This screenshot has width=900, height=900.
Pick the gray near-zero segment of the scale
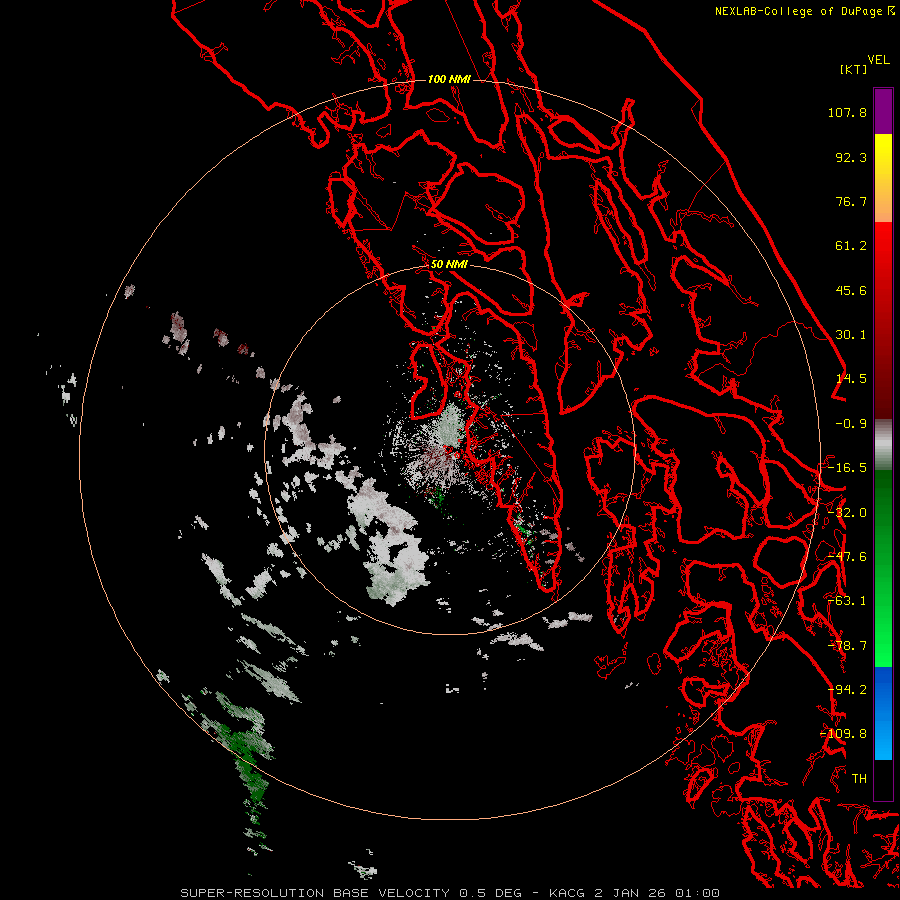tap(883, 445)
